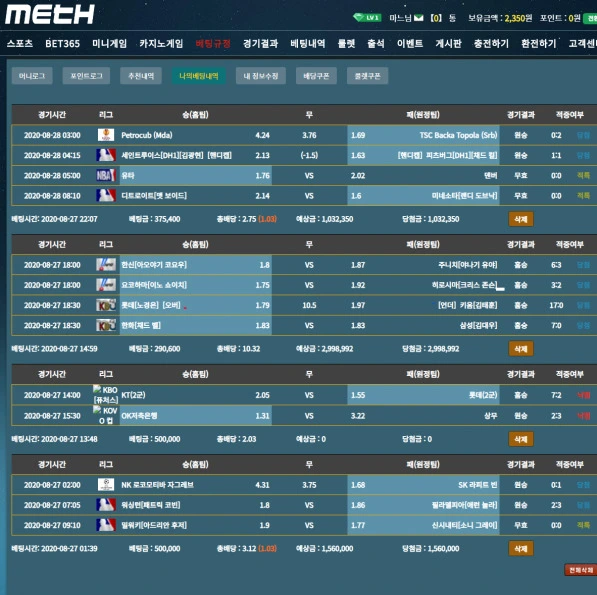The width and height of the screenshot is (597, 595).
Task: Click the KBO 퓨처스 icon beside KT(2군)
Action: click(106, 394)
